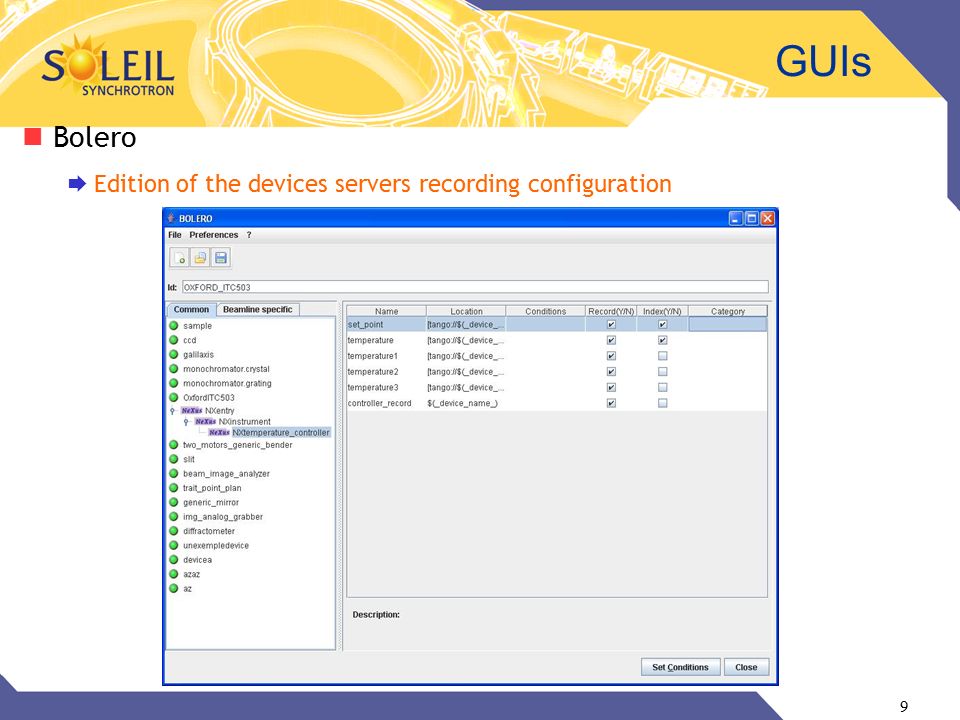Screen dimensions: 960x720
Task: Toggle Index checkbox for set_point
Action: pyautogui.click(x=662, y=324)
